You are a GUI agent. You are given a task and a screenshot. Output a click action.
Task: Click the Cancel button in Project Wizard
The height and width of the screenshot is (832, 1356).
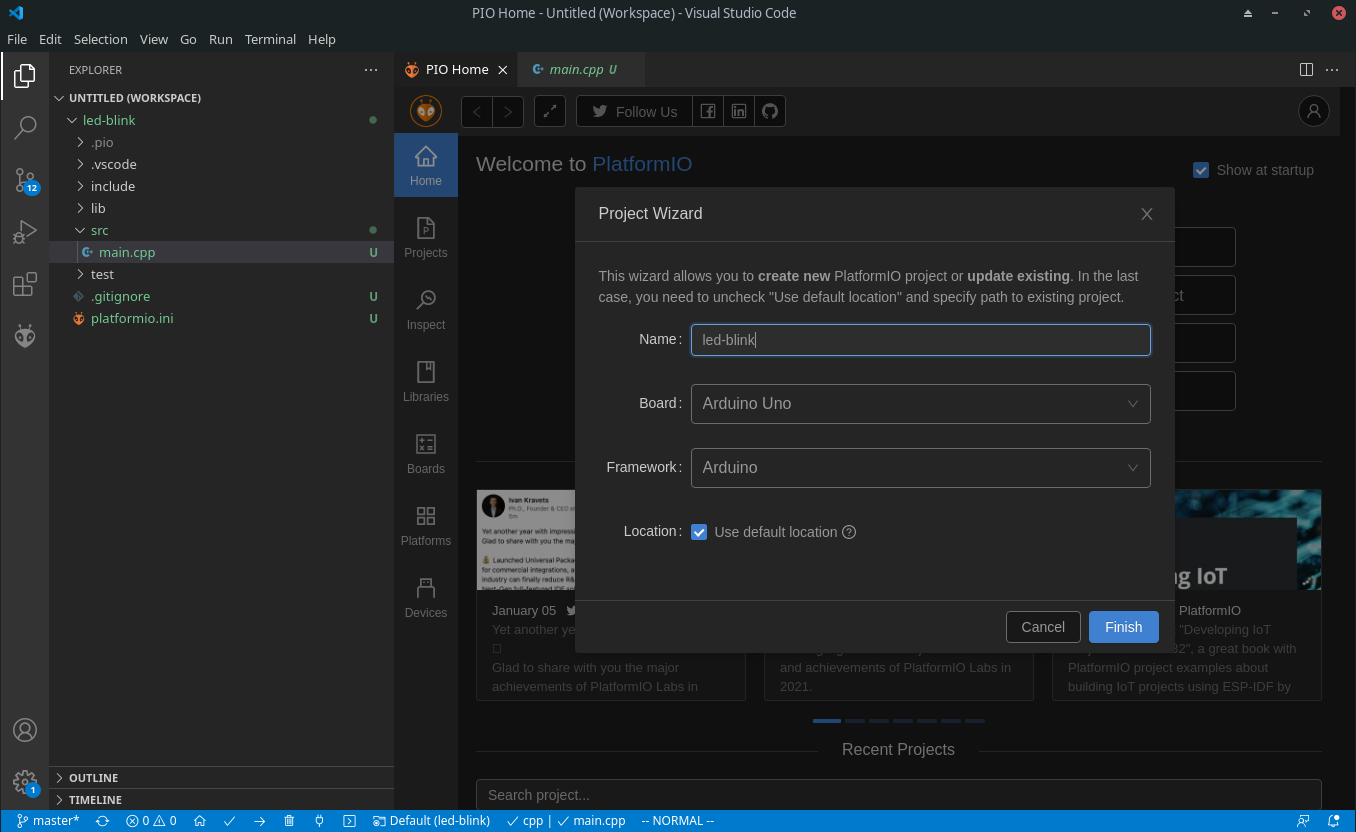(x=1043, y=627)
